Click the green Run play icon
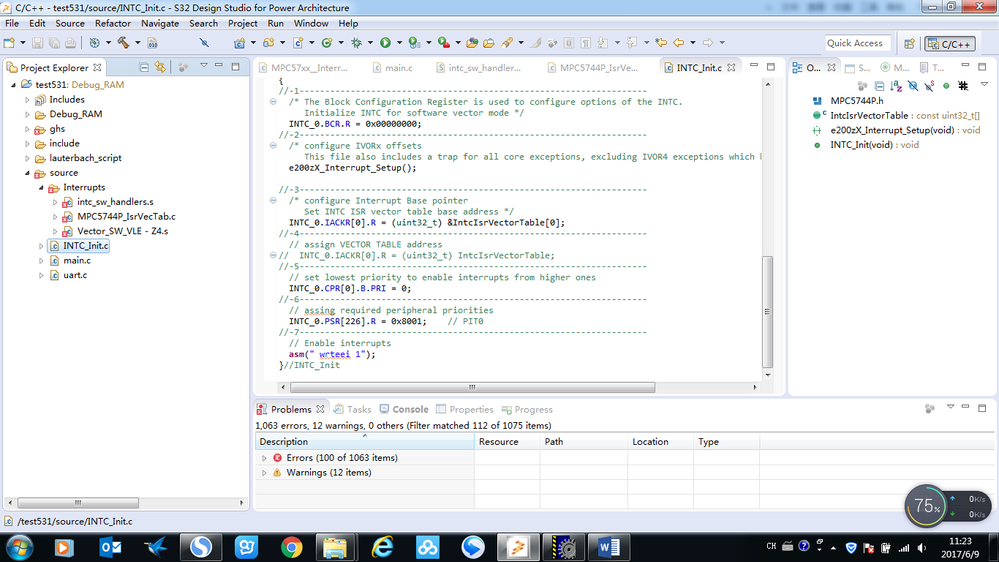 pyautogui.click(x=385, y=43)
